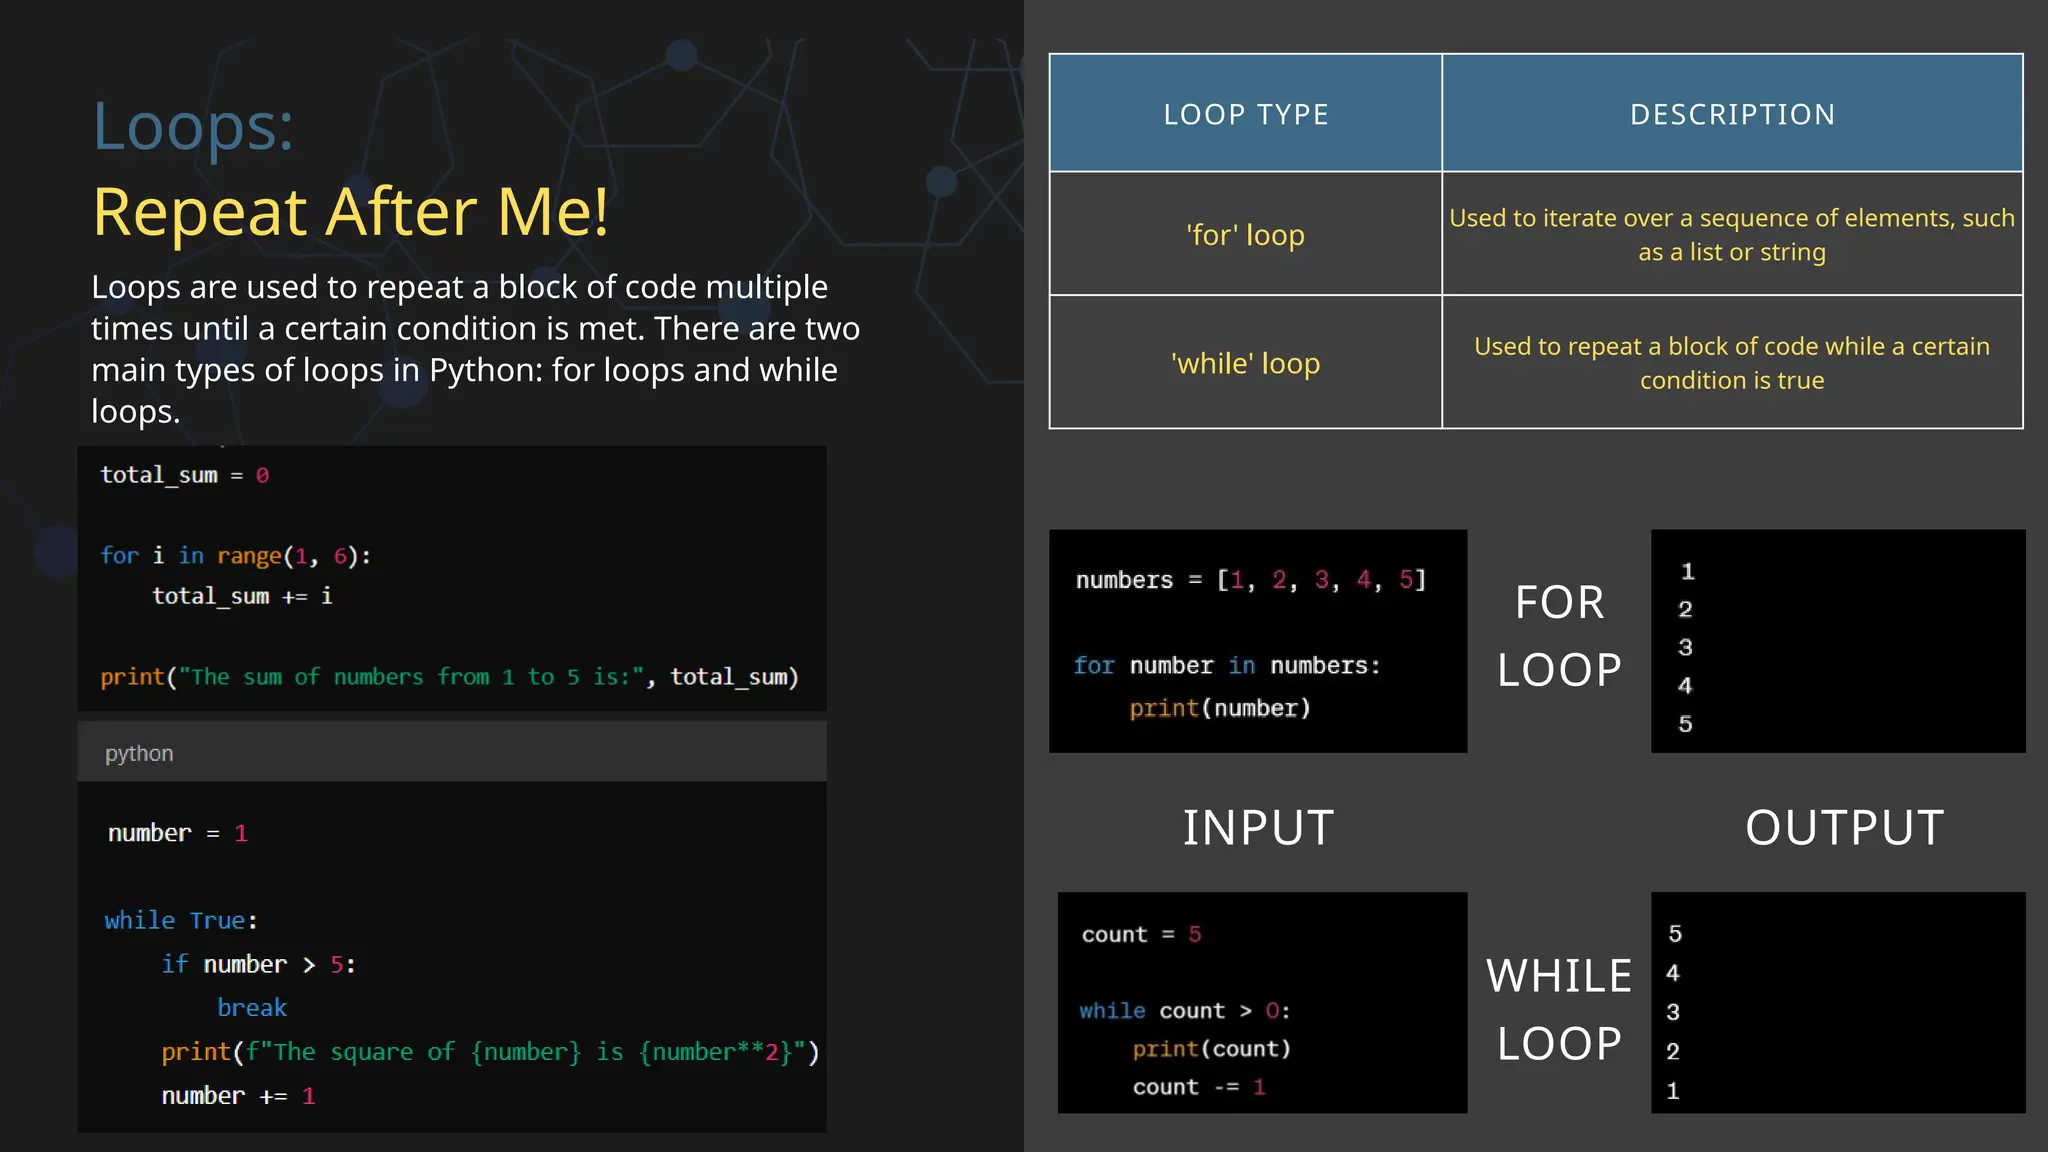Click the DESCRIPTION table header cell

1732,114
